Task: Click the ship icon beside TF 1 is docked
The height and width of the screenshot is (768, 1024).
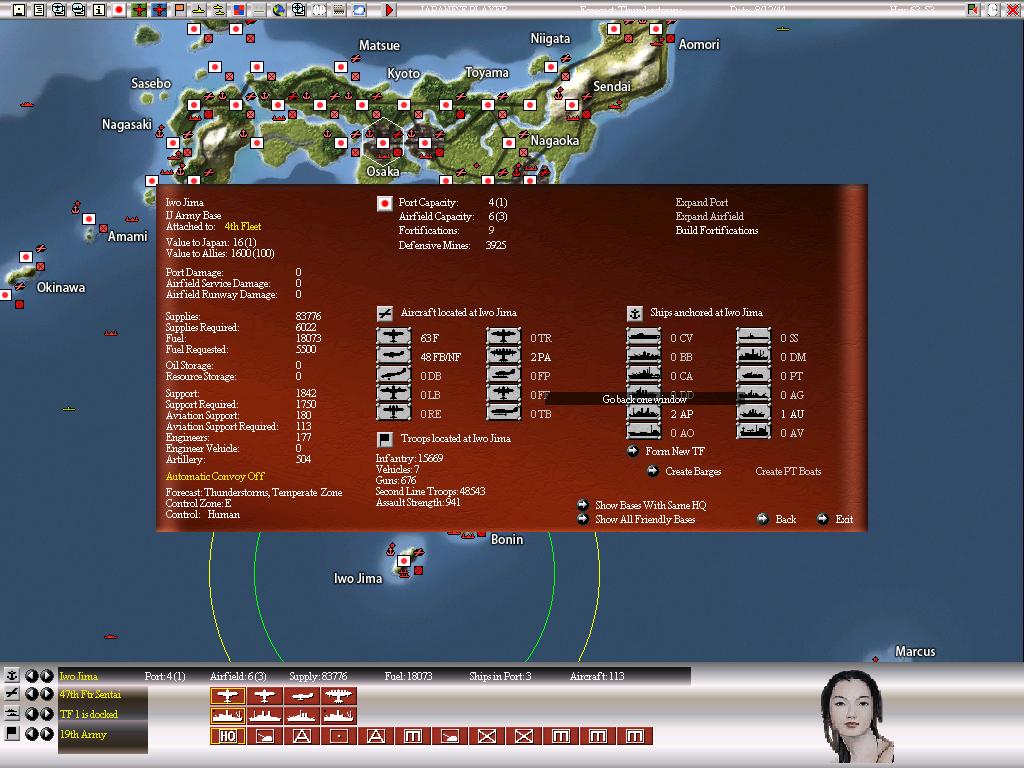Action: pos(12,713)
